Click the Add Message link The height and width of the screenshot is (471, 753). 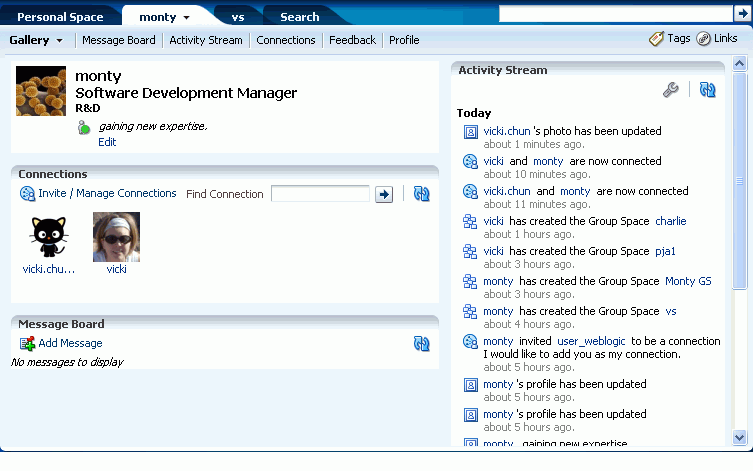click(70, 343)
